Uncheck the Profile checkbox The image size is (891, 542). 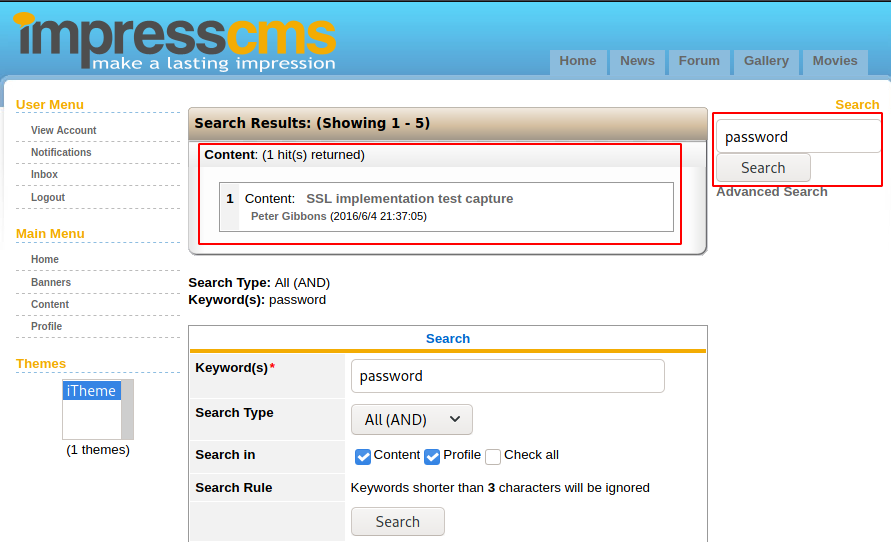pyautogui.click(x=432, y=456)
